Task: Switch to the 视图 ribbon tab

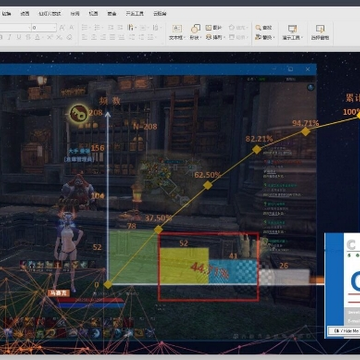Action: tap(93, 14)
